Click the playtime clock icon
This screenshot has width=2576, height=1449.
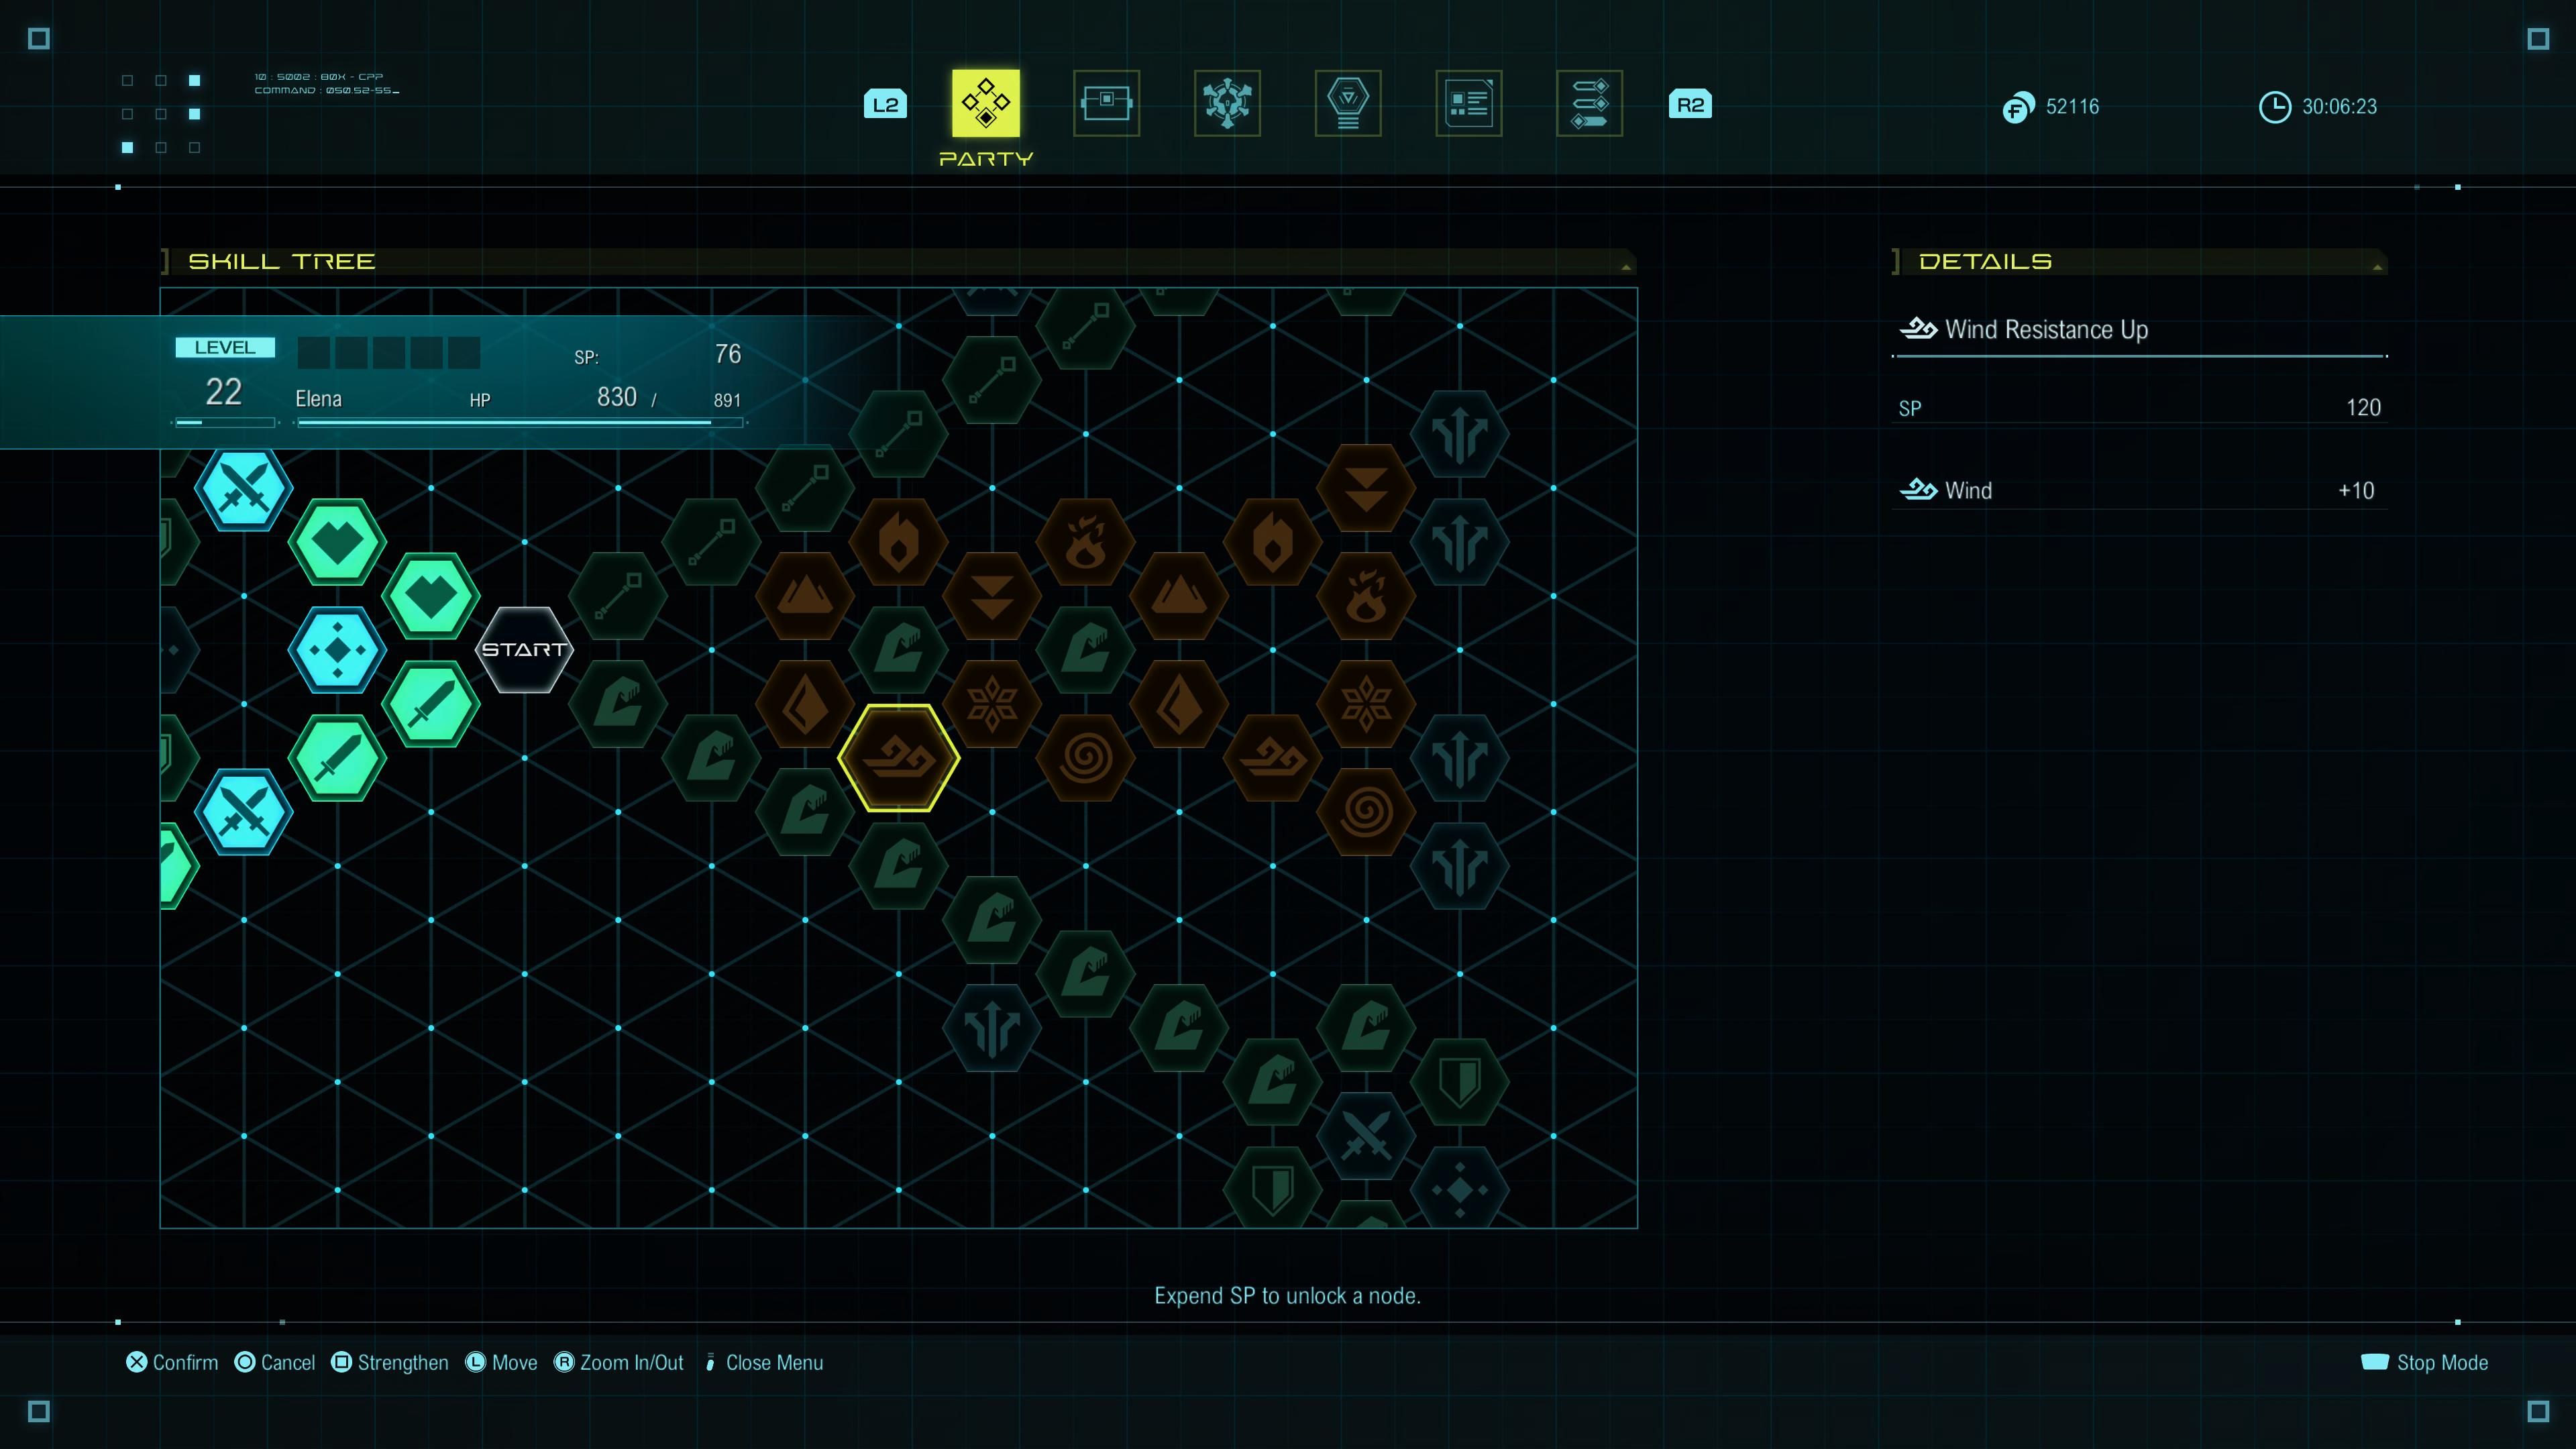[2274, 107]
